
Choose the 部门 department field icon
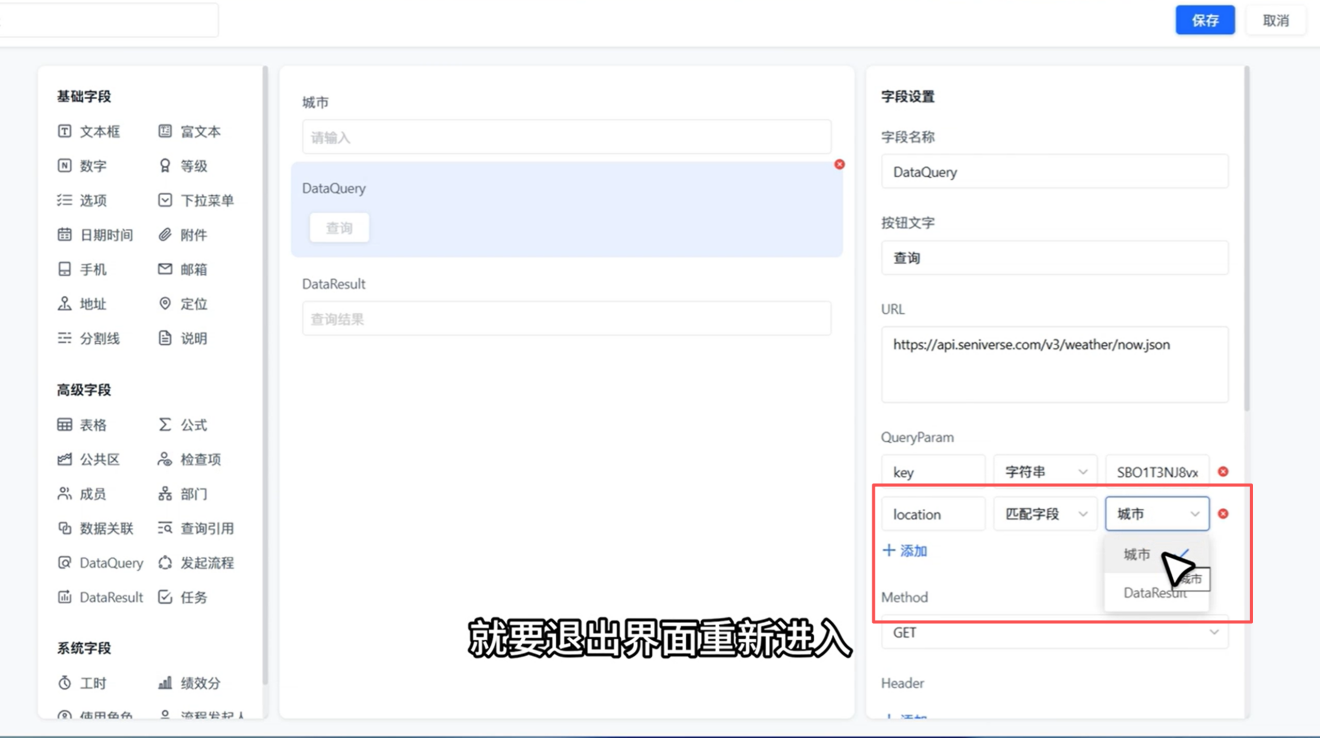click(165, 494)
